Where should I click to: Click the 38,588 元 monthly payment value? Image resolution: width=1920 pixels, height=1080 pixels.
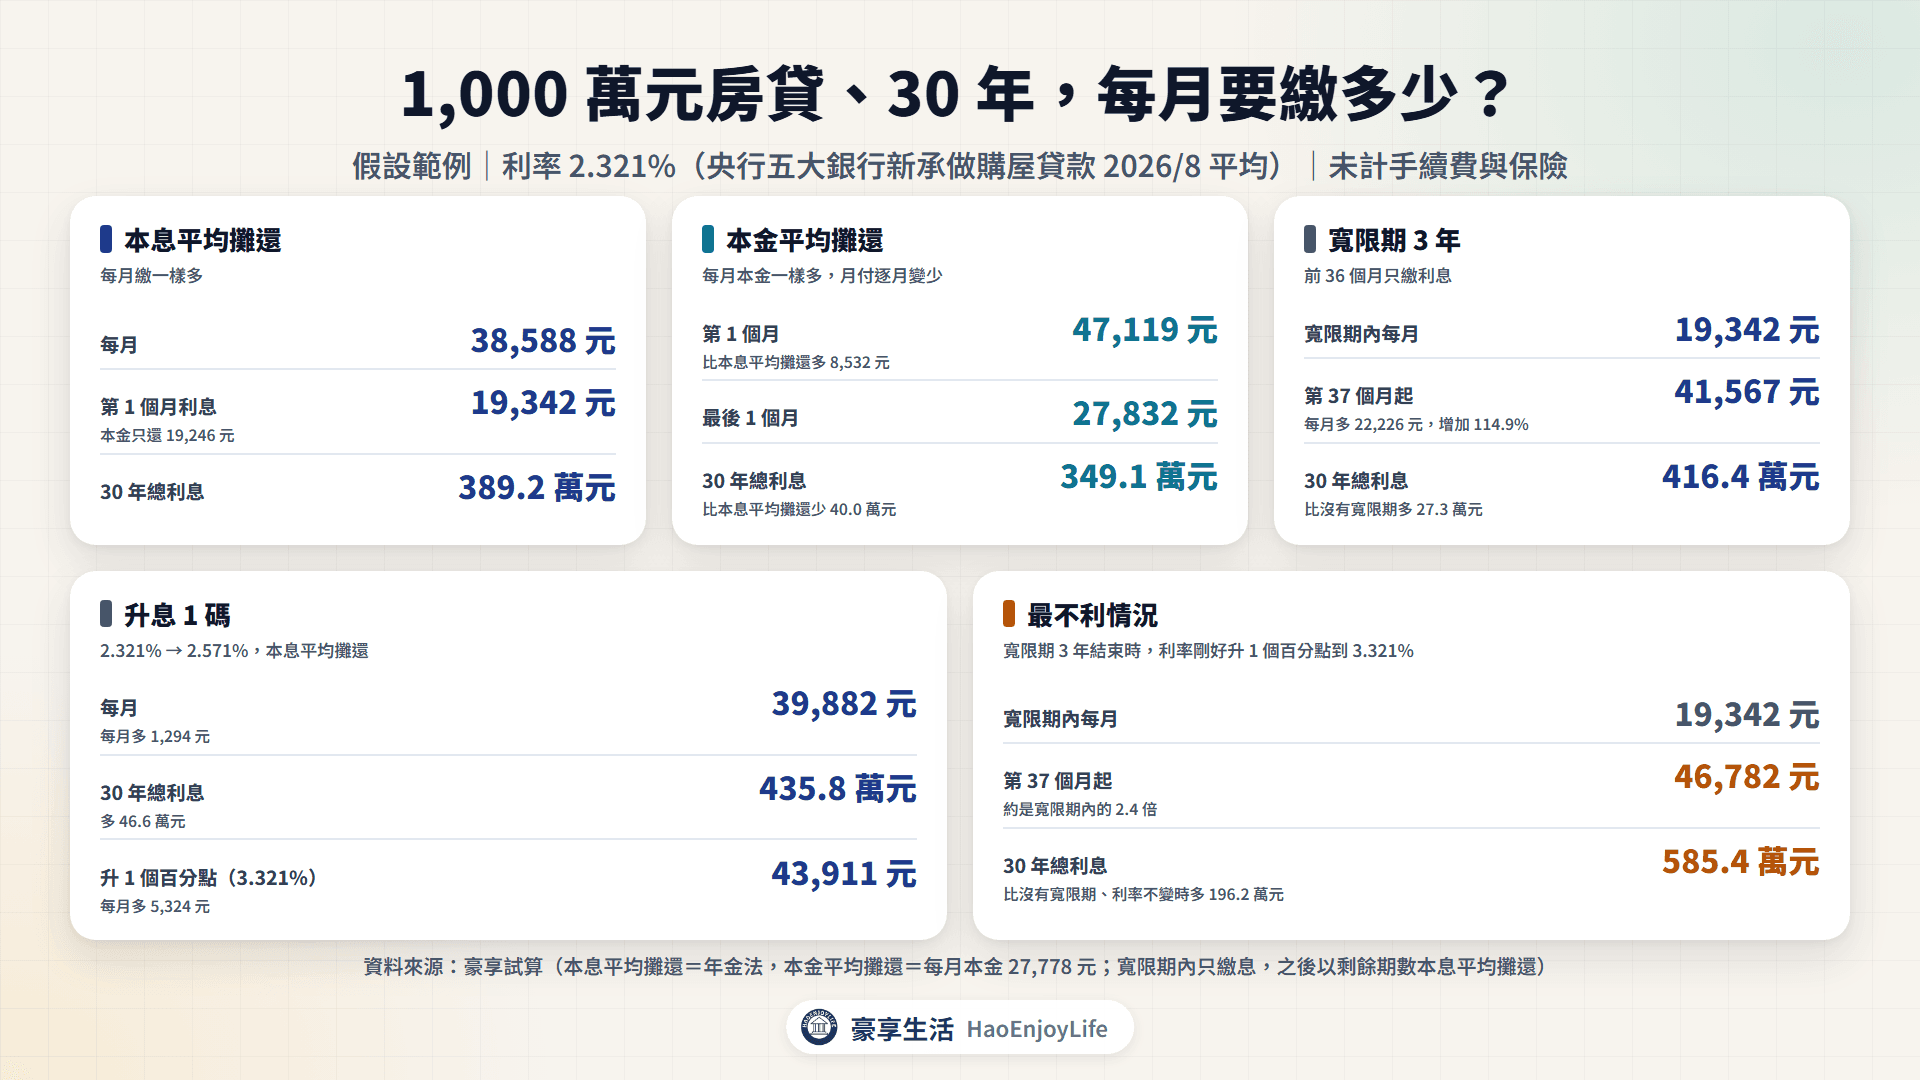pyautogui.click(x=543, y=341)
